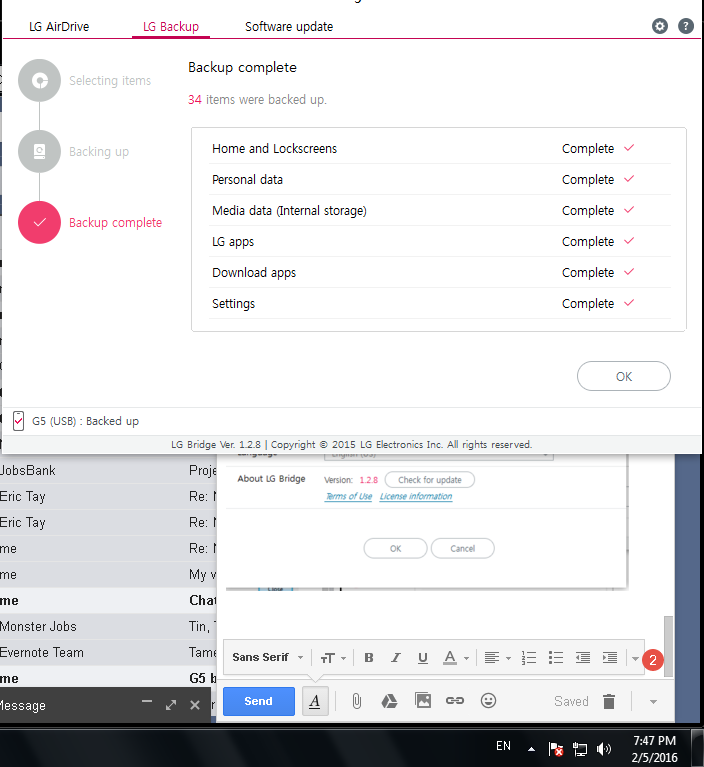Select Settings backup row
This screenshot has width=704, height=767.
click(440, 303)
